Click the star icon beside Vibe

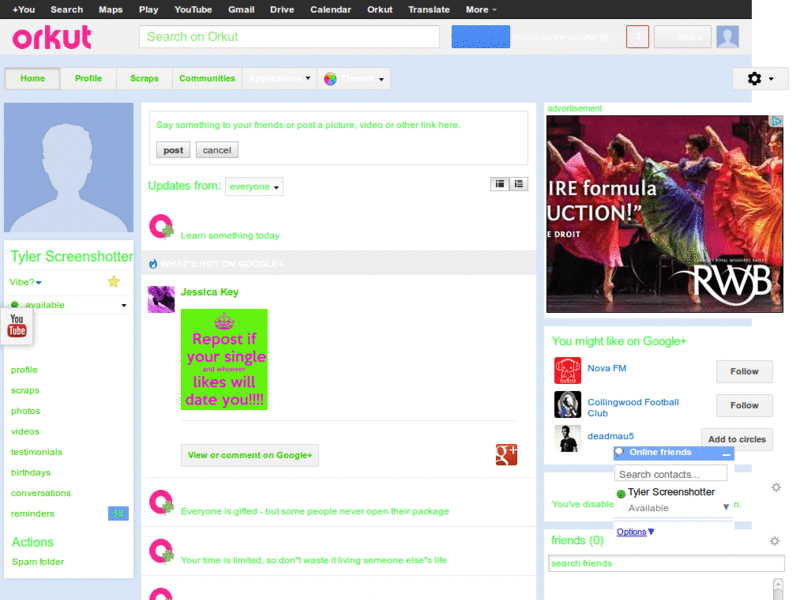pyautogui.click(x=114, y=281)
